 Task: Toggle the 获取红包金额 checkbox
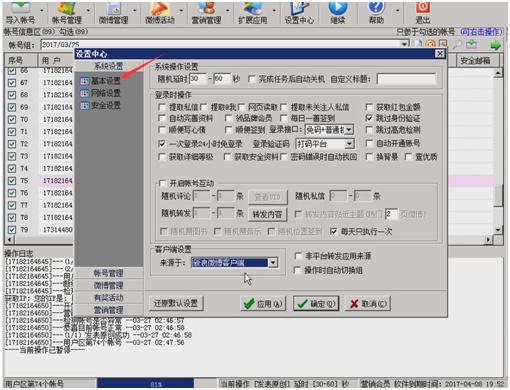(369, 107)
